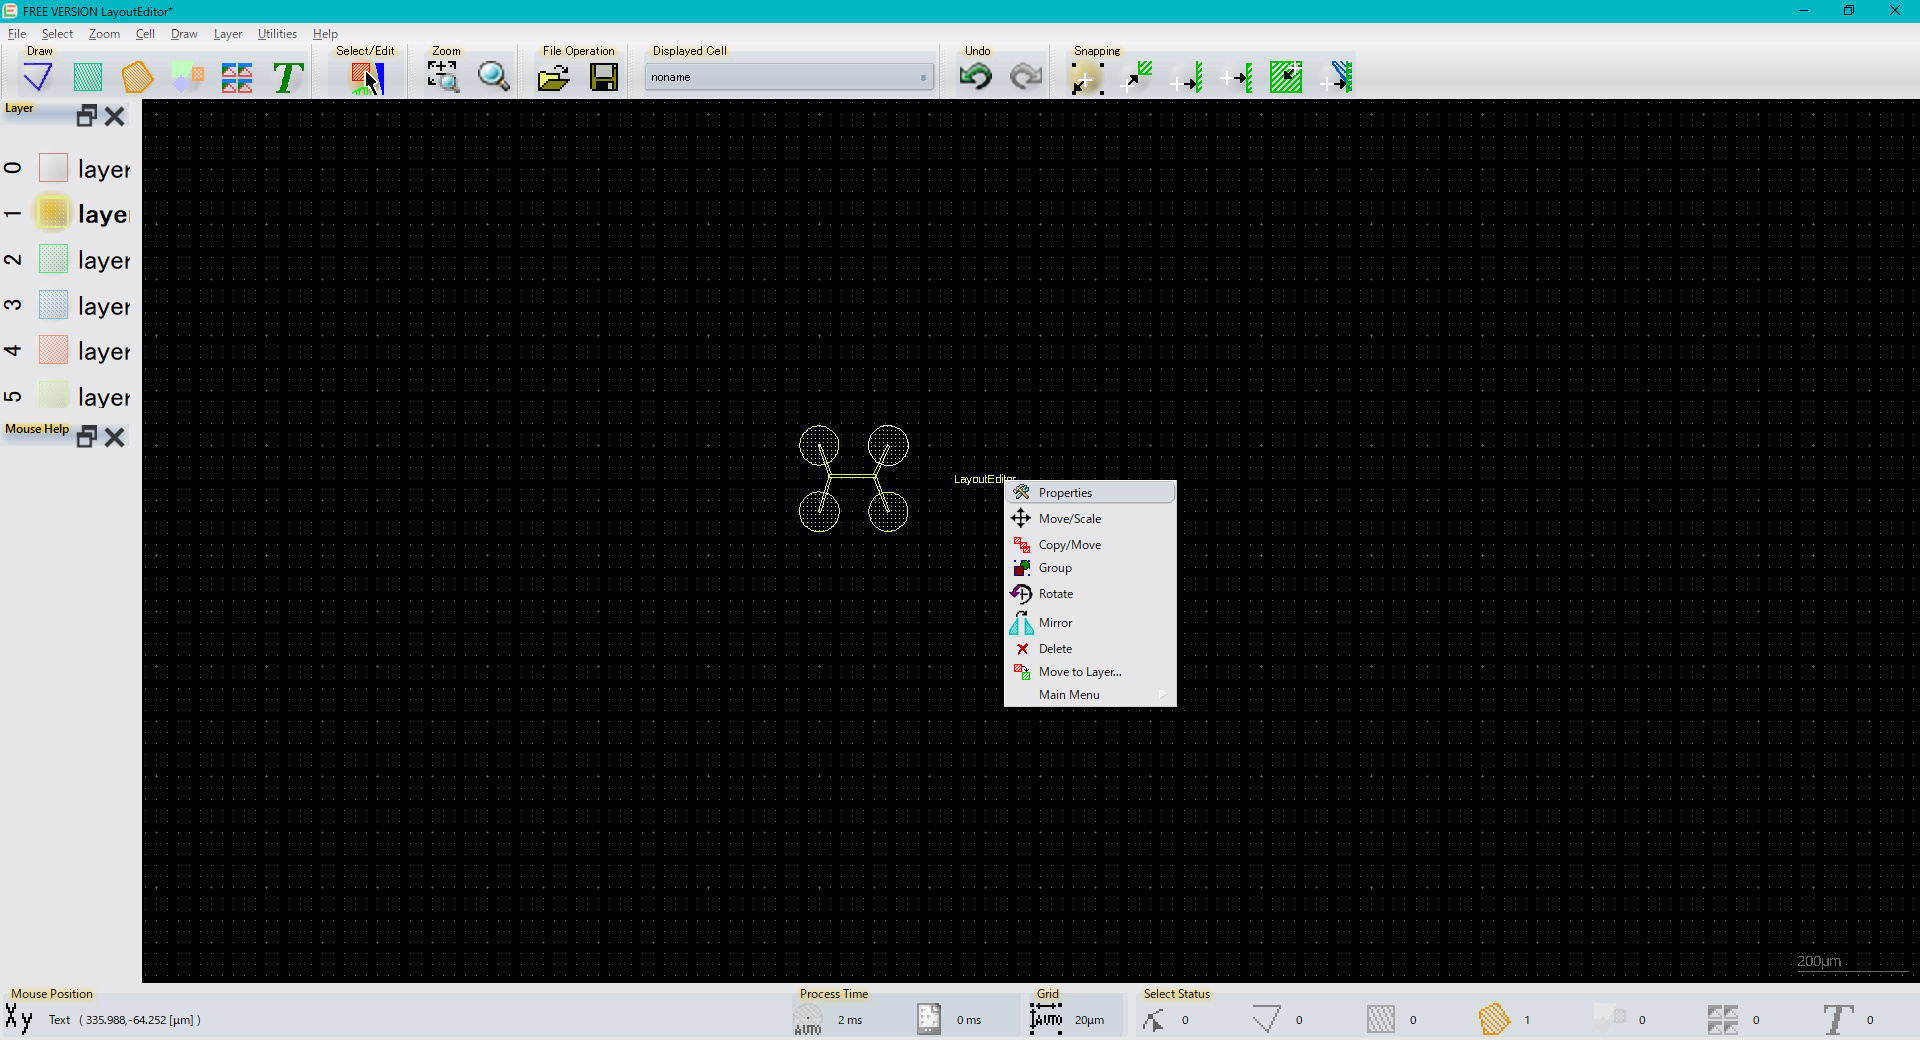This screenshot has width=1920, height=1040.
Task: Undo the last action
Action: 975,77
